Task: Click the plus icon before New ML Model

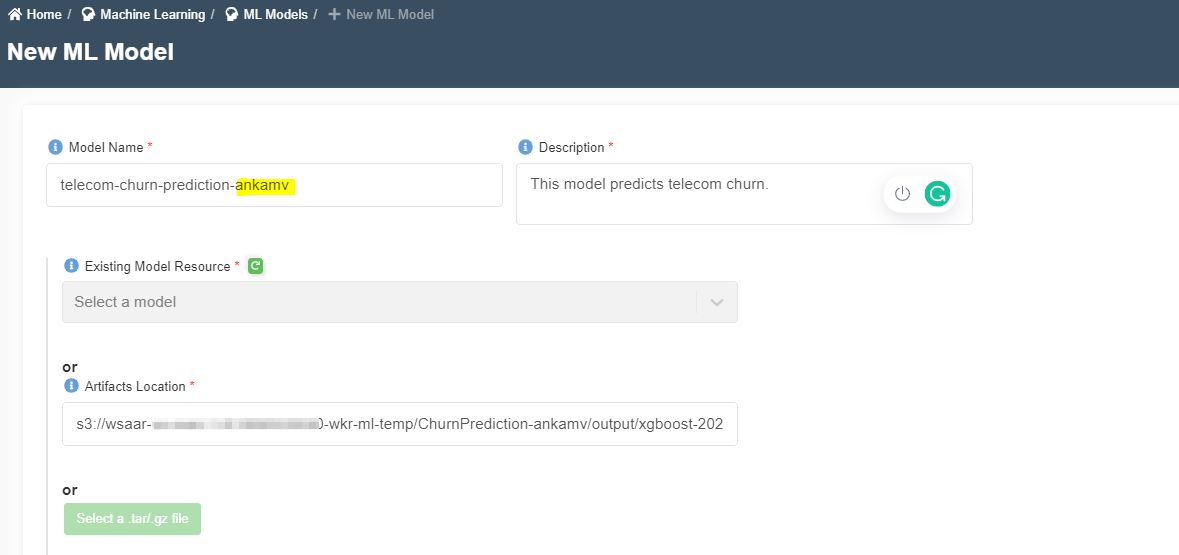Action: pos(335,14)
